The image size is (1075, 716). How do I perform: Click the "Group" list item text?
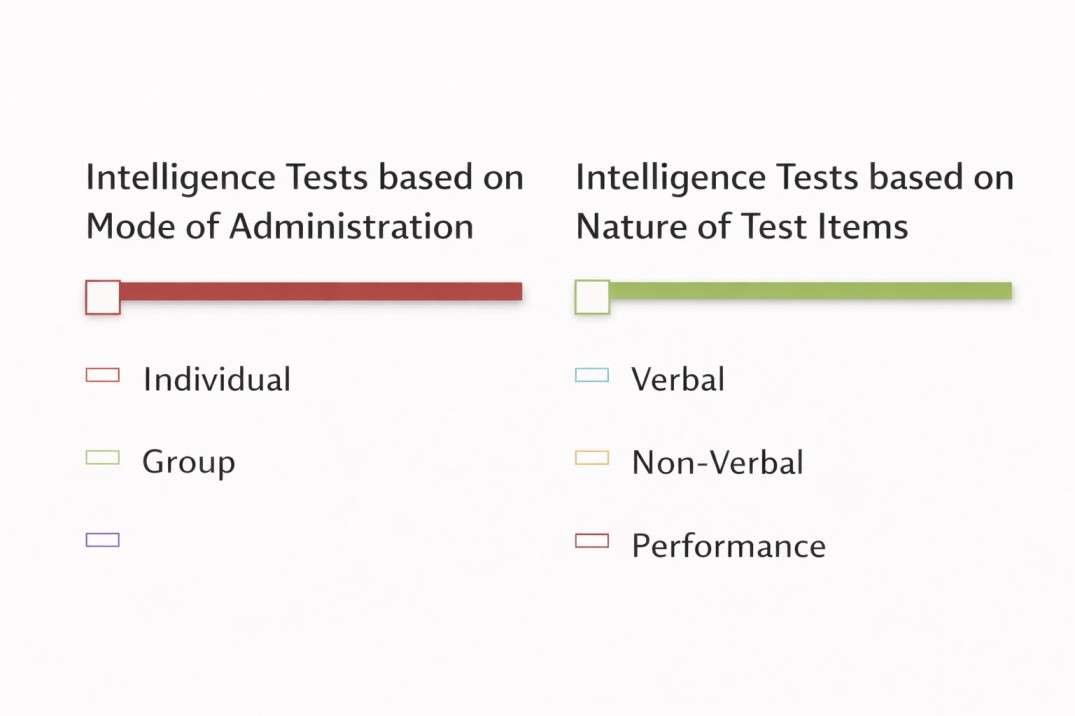tap(188, 463)
